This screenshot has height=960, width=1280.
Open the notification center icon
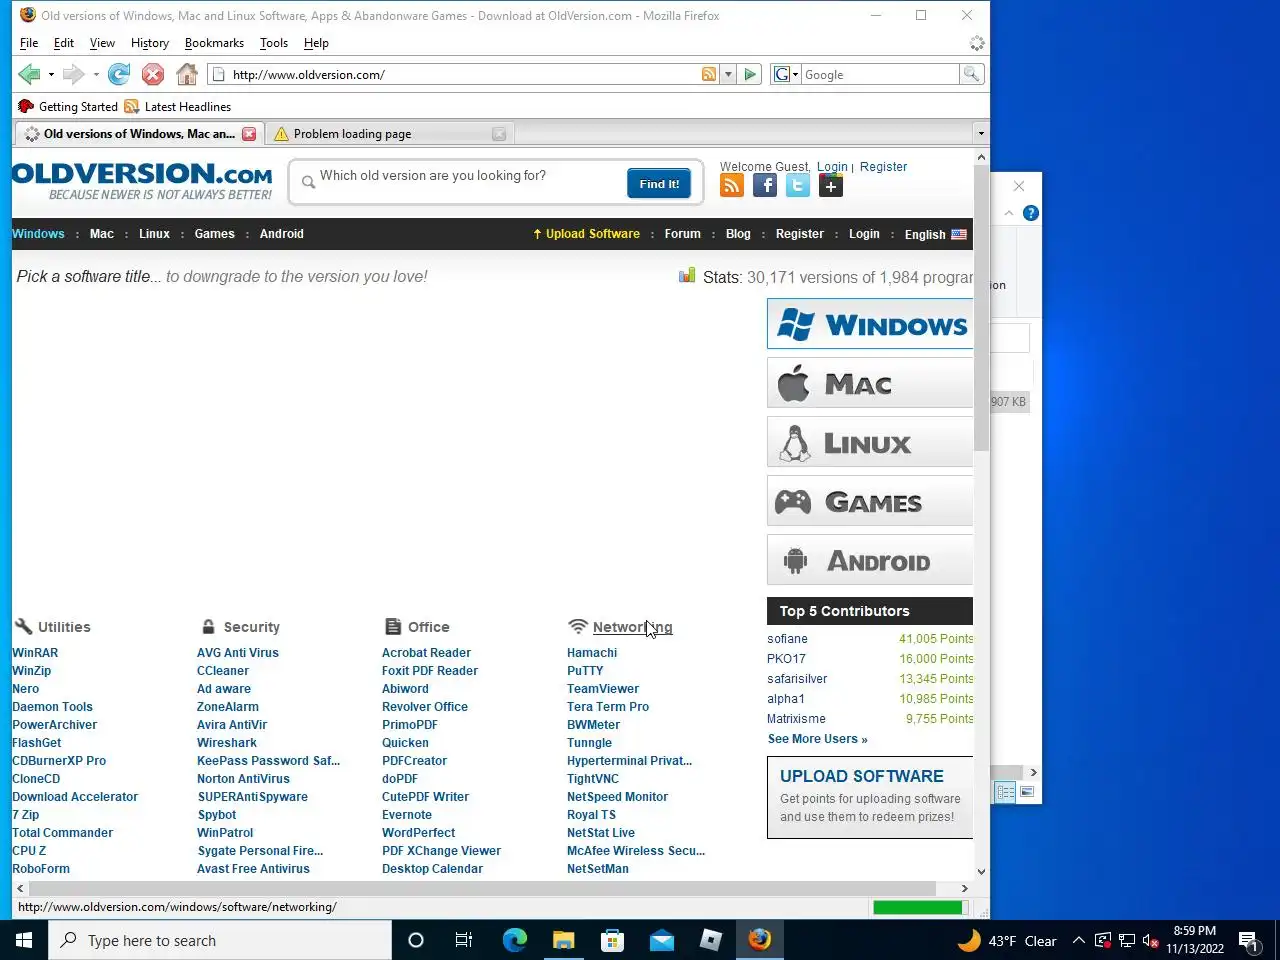[1248, 940]
